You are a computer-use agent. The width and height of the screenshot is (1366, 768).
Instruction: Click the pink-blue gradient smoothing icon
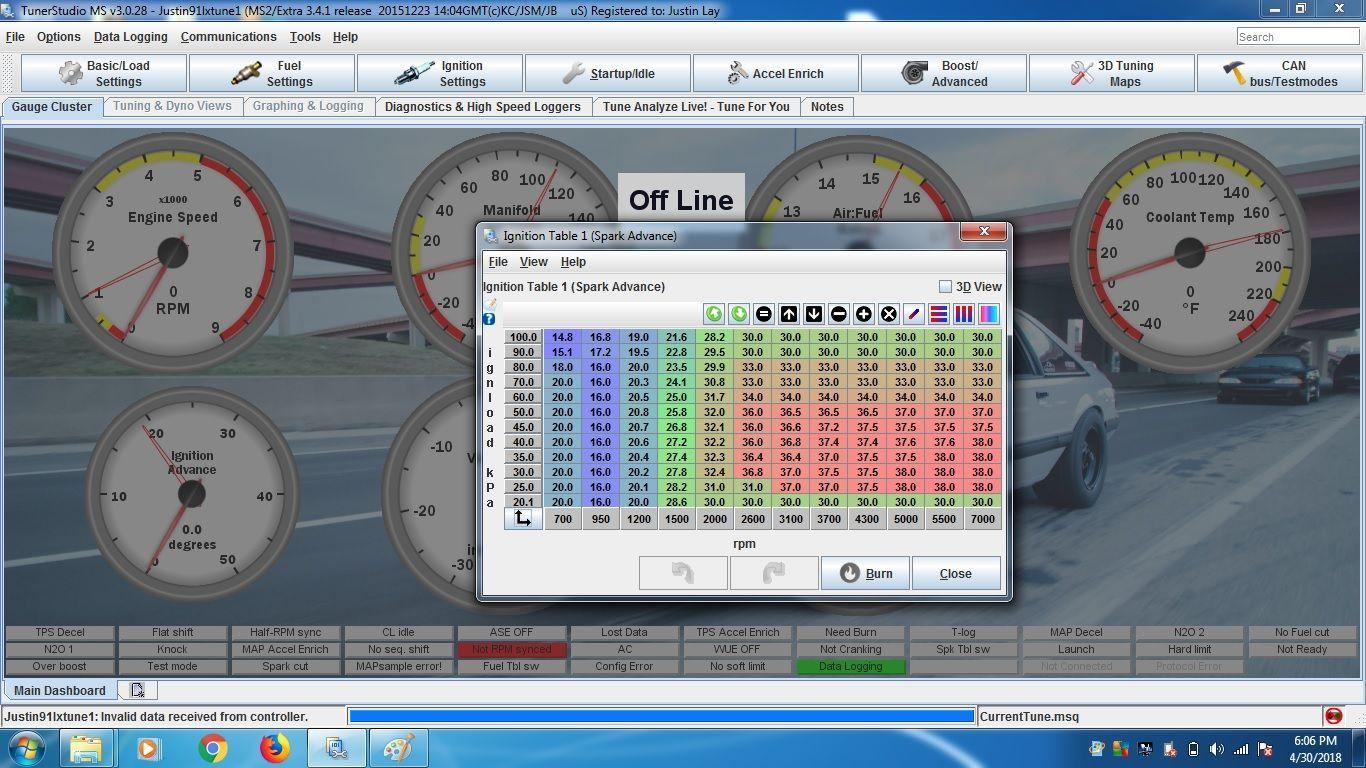click(x=989, y=314)
